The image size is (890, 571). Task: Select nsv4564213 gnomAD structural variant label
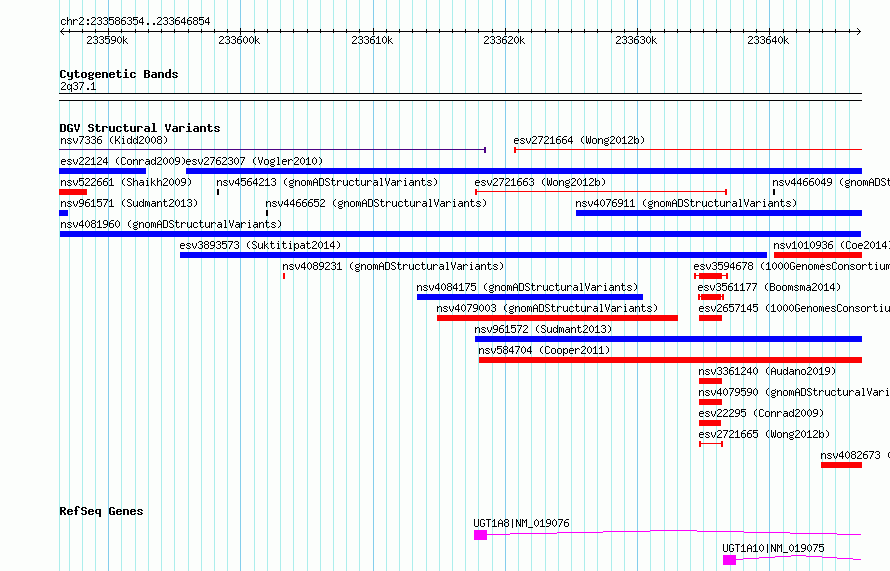click(327, 182)
